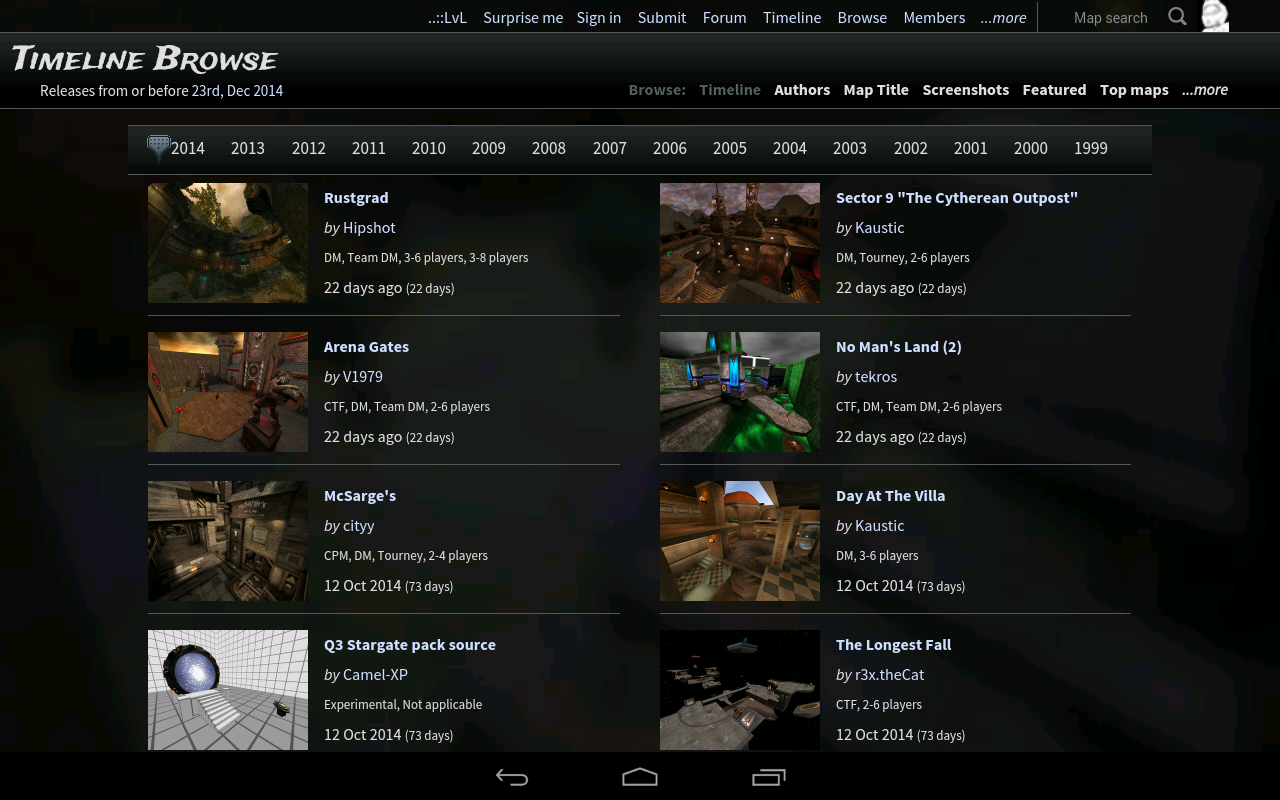Open the Q3 Stargate pack thumbnail
This screenshot has width=1280, height=800.
coord(227,690)
